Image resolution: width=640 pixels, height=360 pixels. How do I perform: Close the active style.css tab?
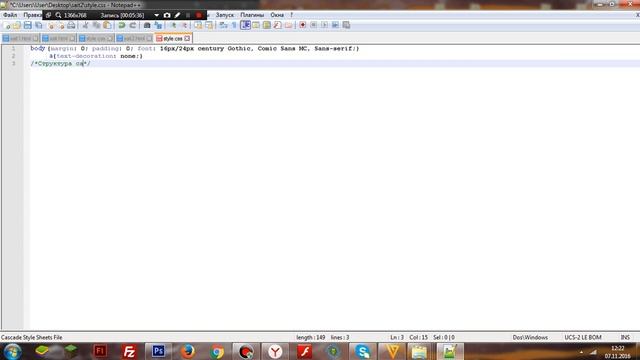(187, 38)
